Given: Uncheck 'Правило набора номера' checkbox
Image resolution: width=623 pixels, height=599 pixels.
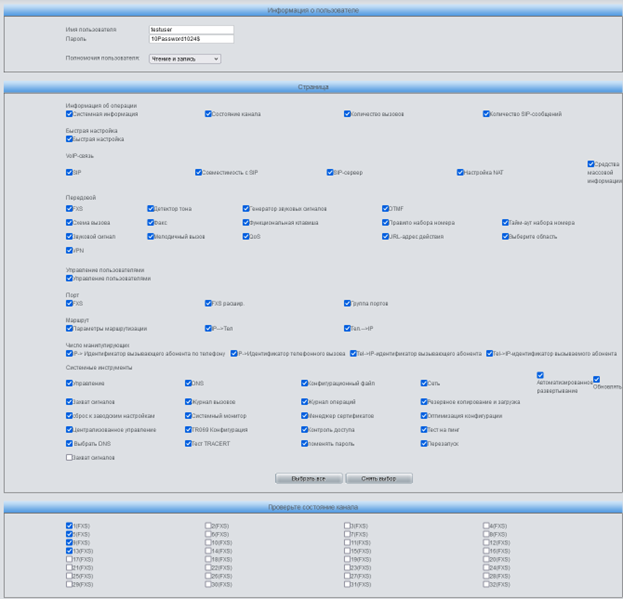Looking at the screenshot, I should point(385,222).
